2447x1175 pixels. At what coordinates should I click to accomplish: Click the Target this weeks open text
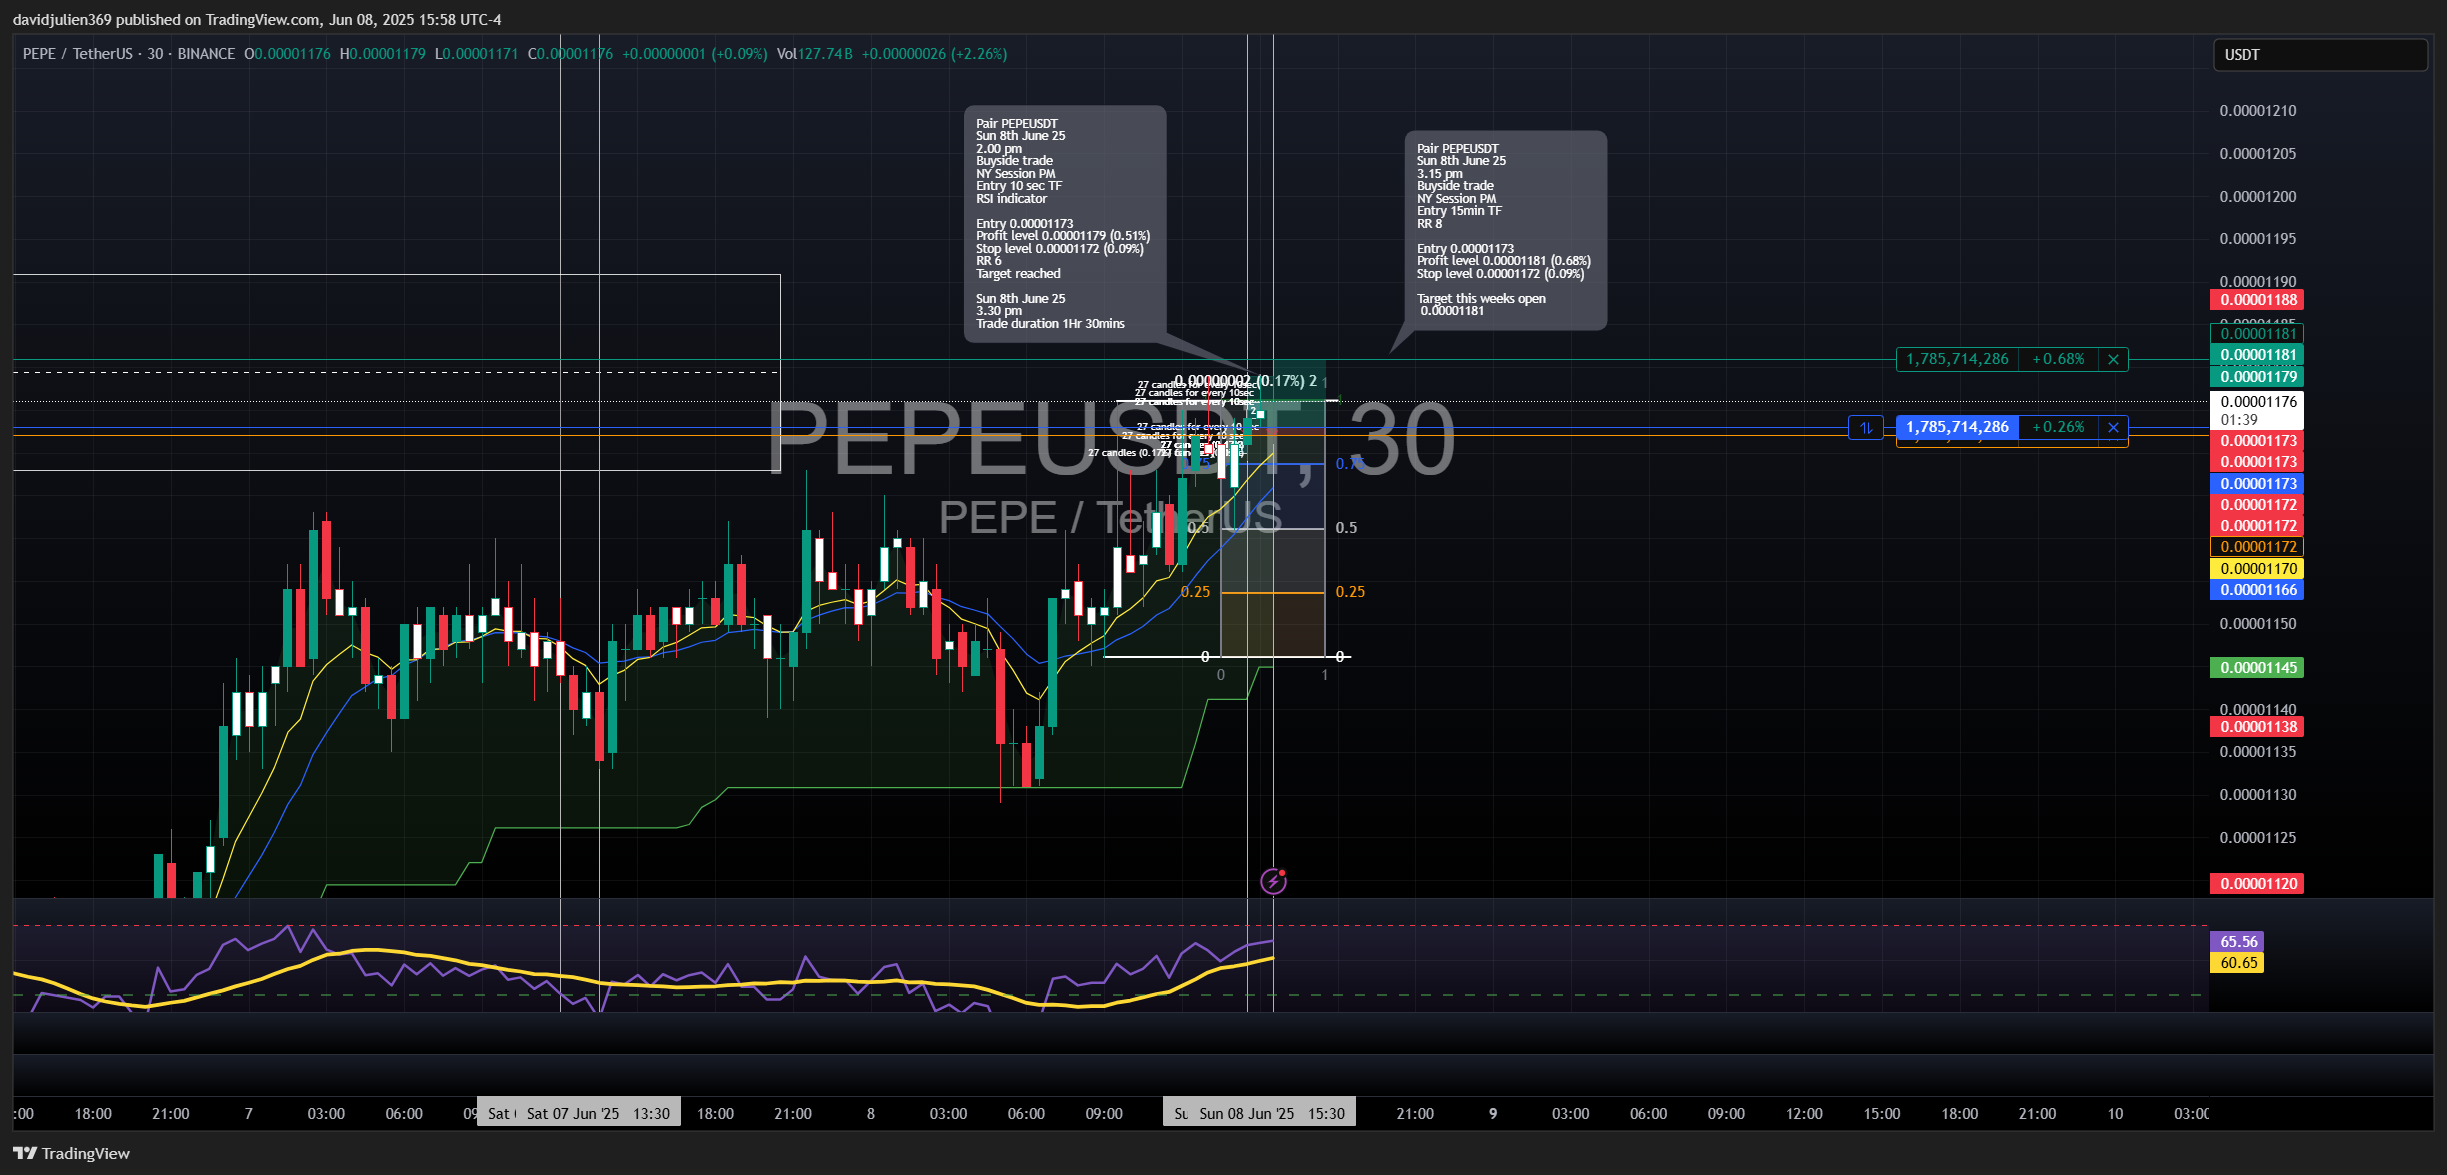click(1481, 299)
